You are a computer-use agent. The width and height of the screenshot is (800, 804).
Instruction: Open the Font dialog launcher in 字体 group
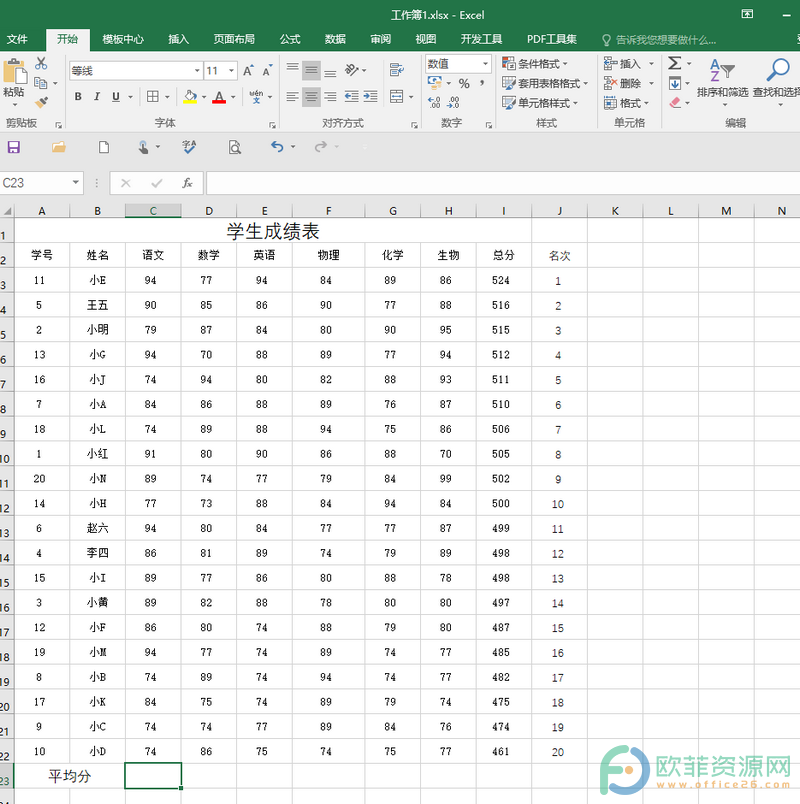click(x=272, y=125)
